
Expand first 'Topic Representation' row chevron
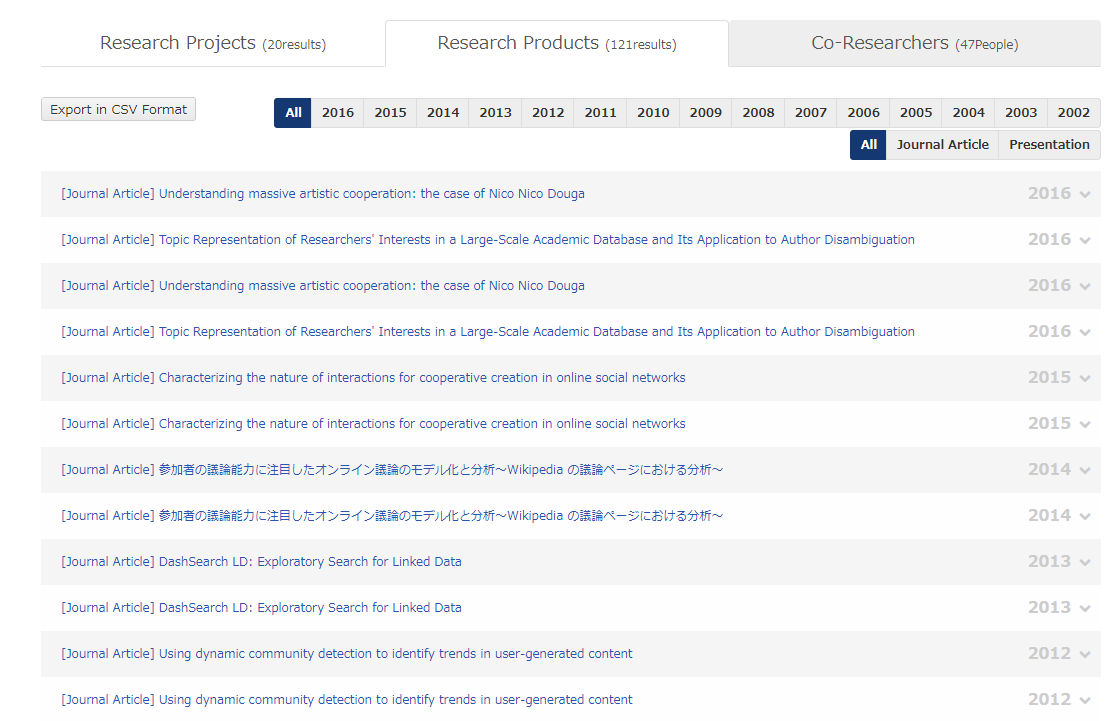[x=1085, y=241]
